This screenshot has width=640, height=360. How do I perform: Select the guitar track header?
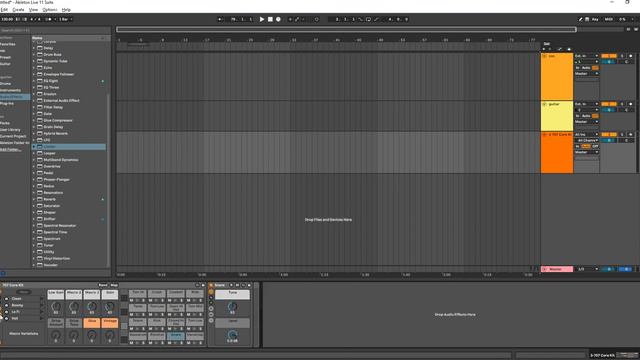pos(557,116)
